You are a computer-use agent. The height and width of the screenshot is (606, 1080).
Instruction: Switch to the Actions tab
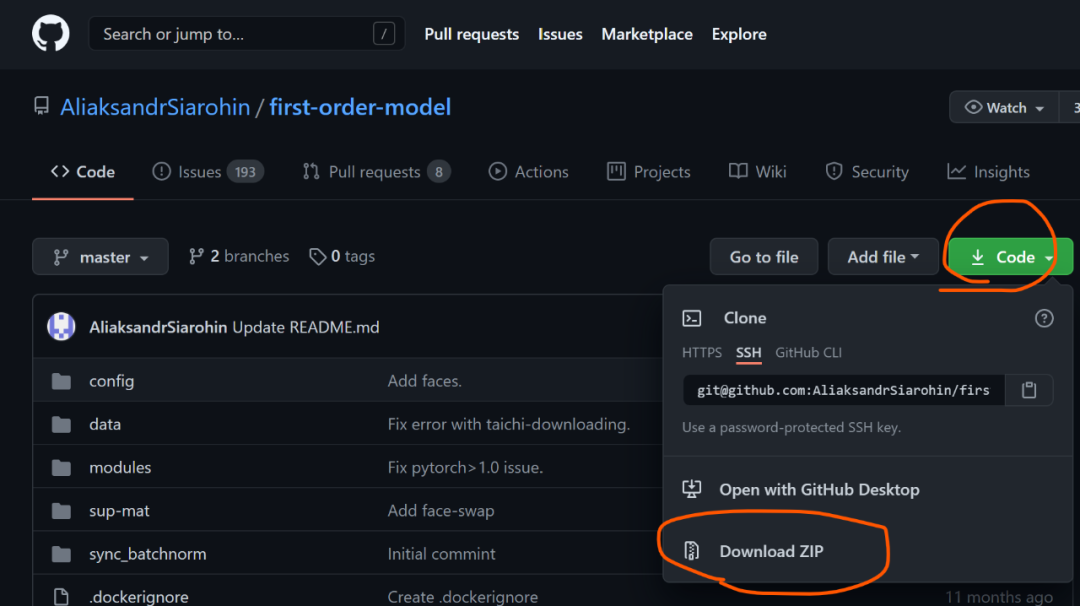(x=528, y=172)
